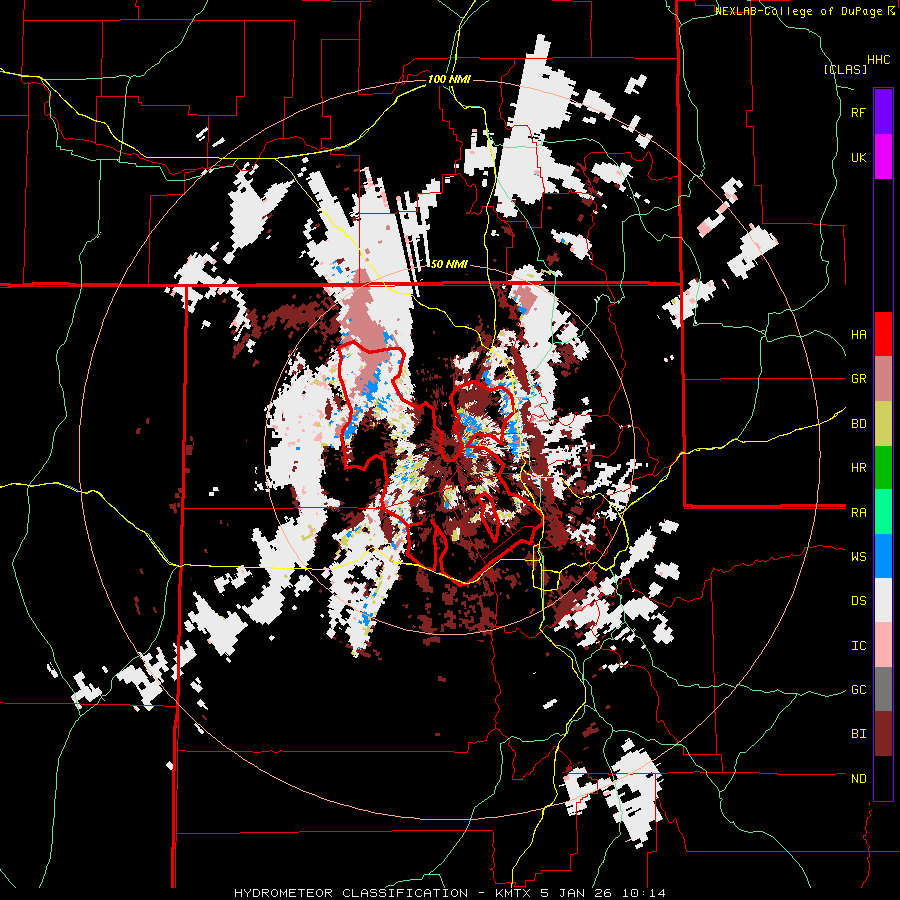Click the red HA legend swatch
900x900 pixels.
click(883, 334)
